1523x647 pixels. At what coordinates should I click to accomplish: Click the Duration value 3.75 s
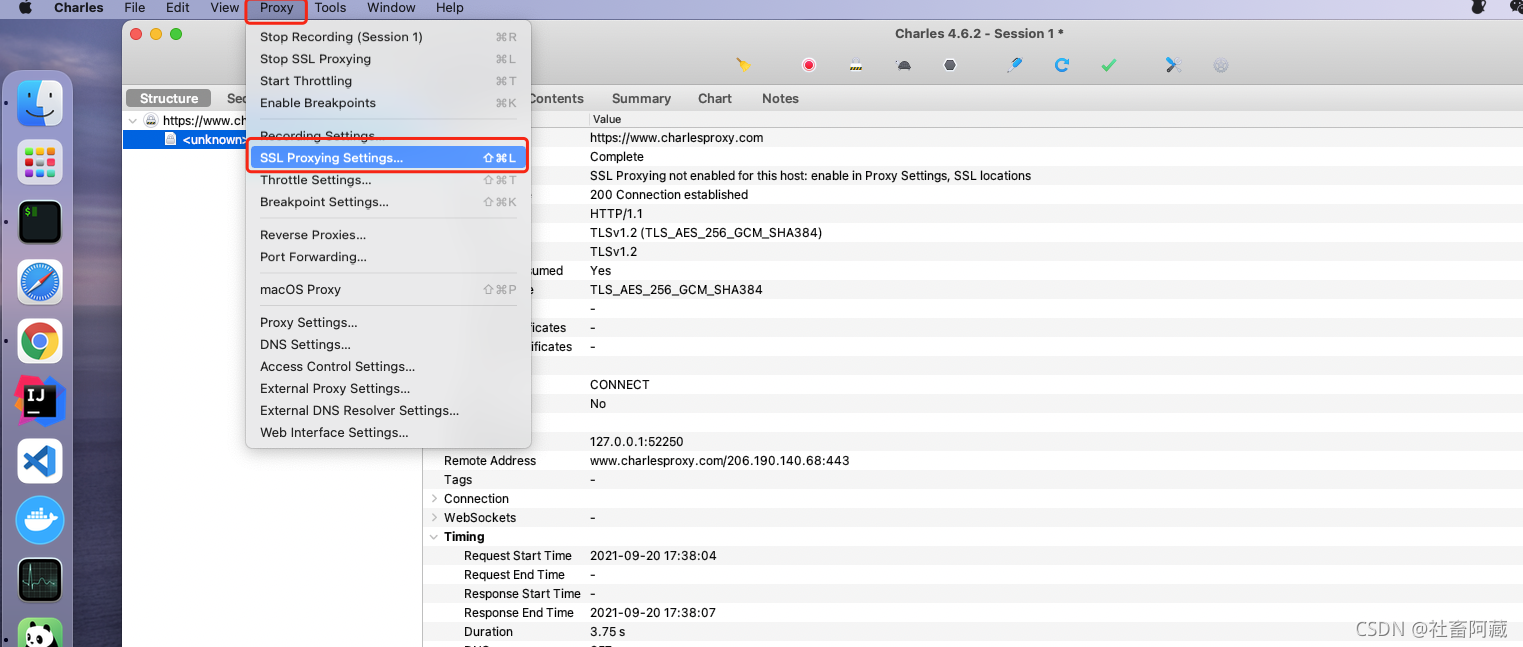pyautogui.click(x=607, y=632)
